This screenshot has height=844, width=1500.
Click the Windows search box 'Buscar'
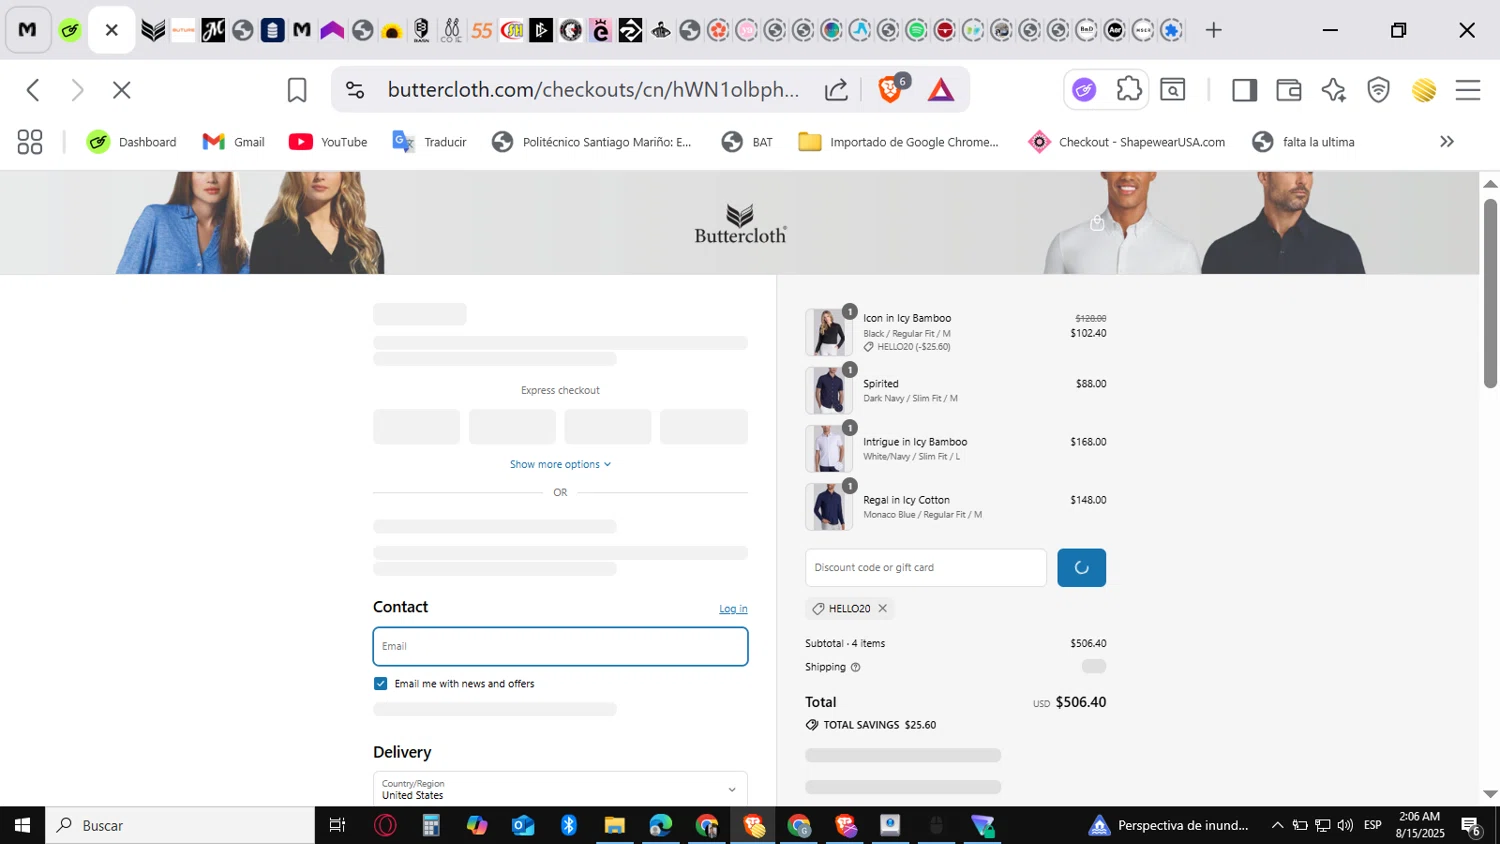180,825
